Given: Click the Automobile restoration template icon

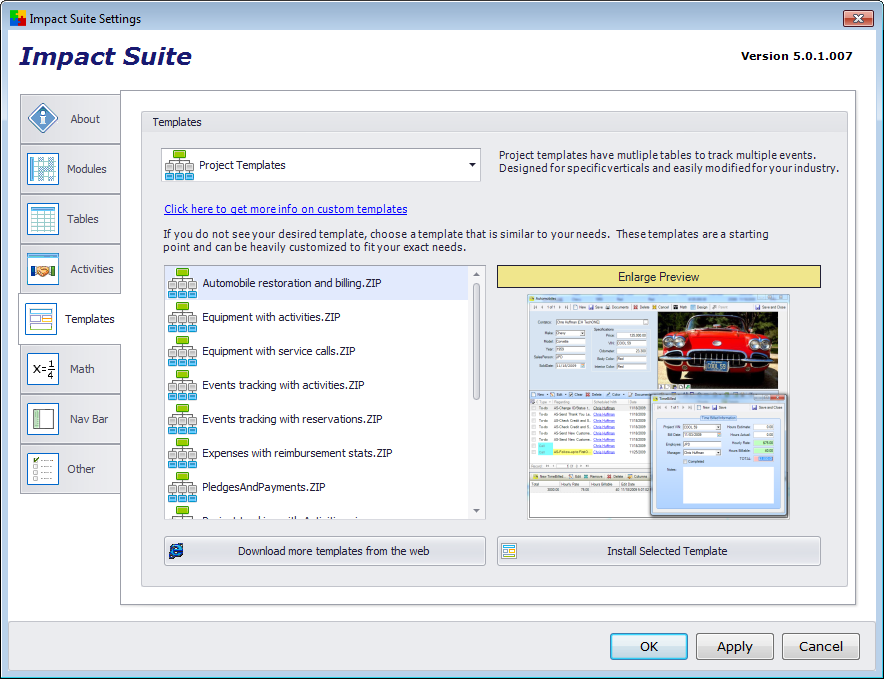Looking at the screenshot, I should click(182, 283).
